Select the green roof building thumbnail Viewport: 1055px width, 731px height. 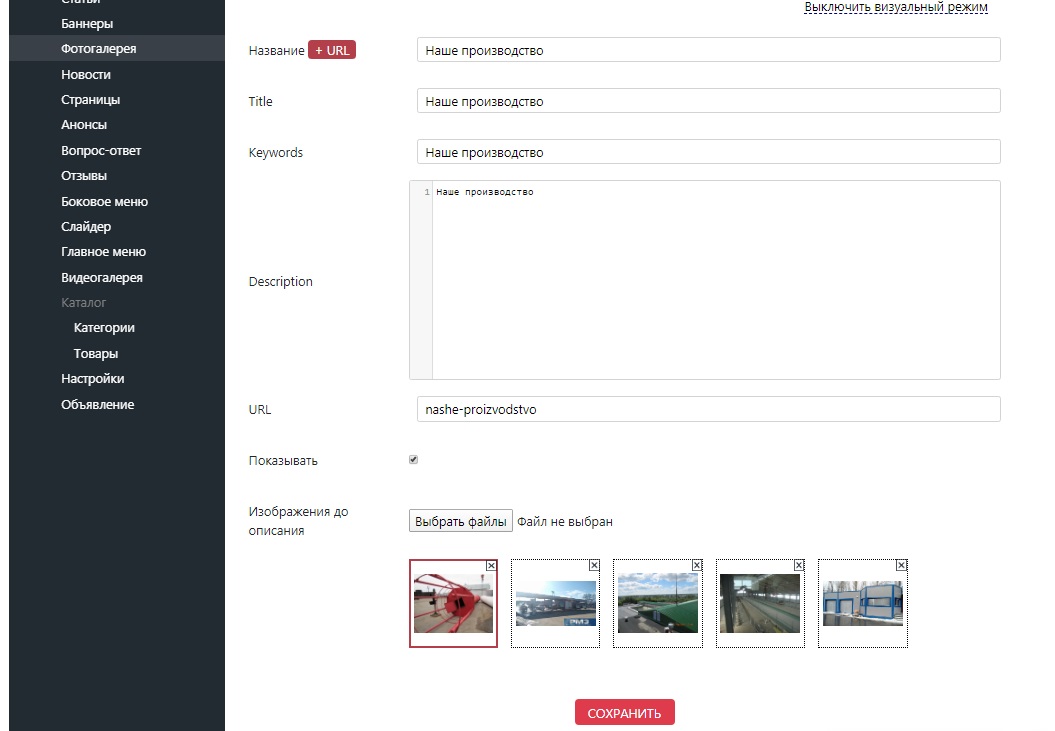coord(657,604)
